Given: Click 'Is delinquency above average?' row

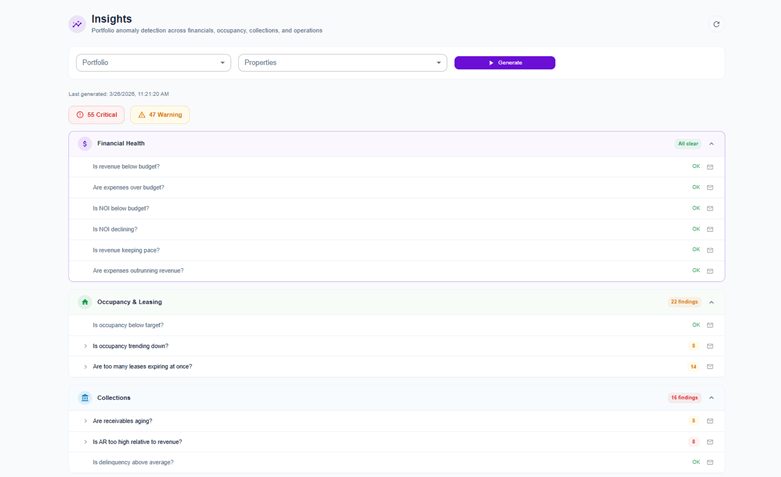Looking at the screenshot, I should (133, 462).
